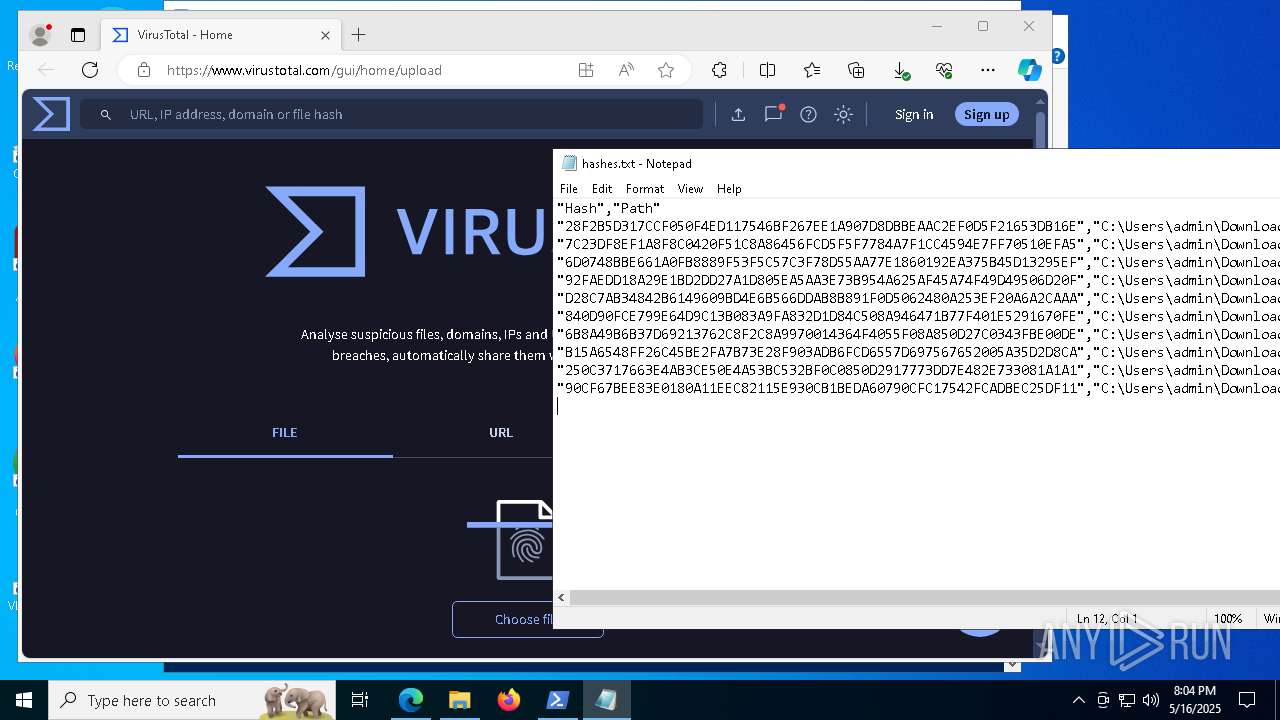Click the hash line starting 92FAEDD18A
The height and width of the screenshot is (720, 1280).
coord(918,280)
